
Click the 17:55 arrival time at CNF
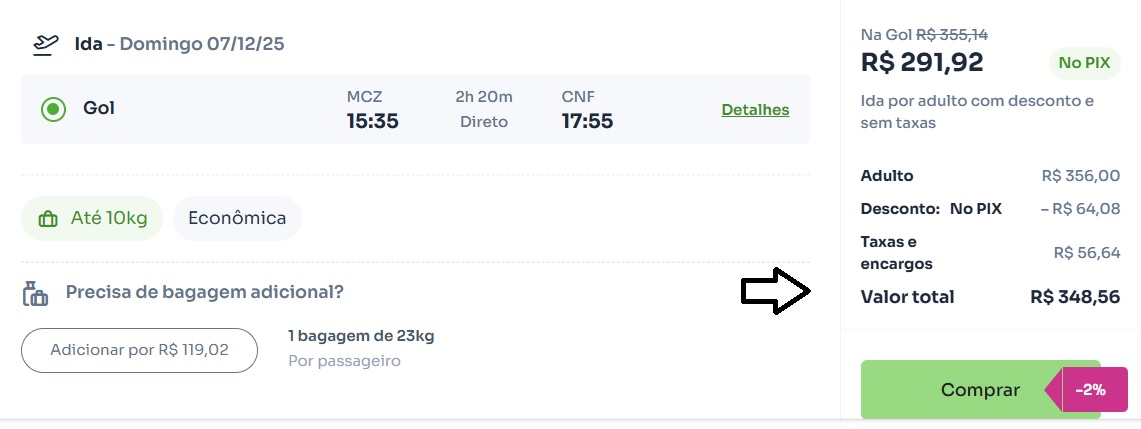point(587,122)
